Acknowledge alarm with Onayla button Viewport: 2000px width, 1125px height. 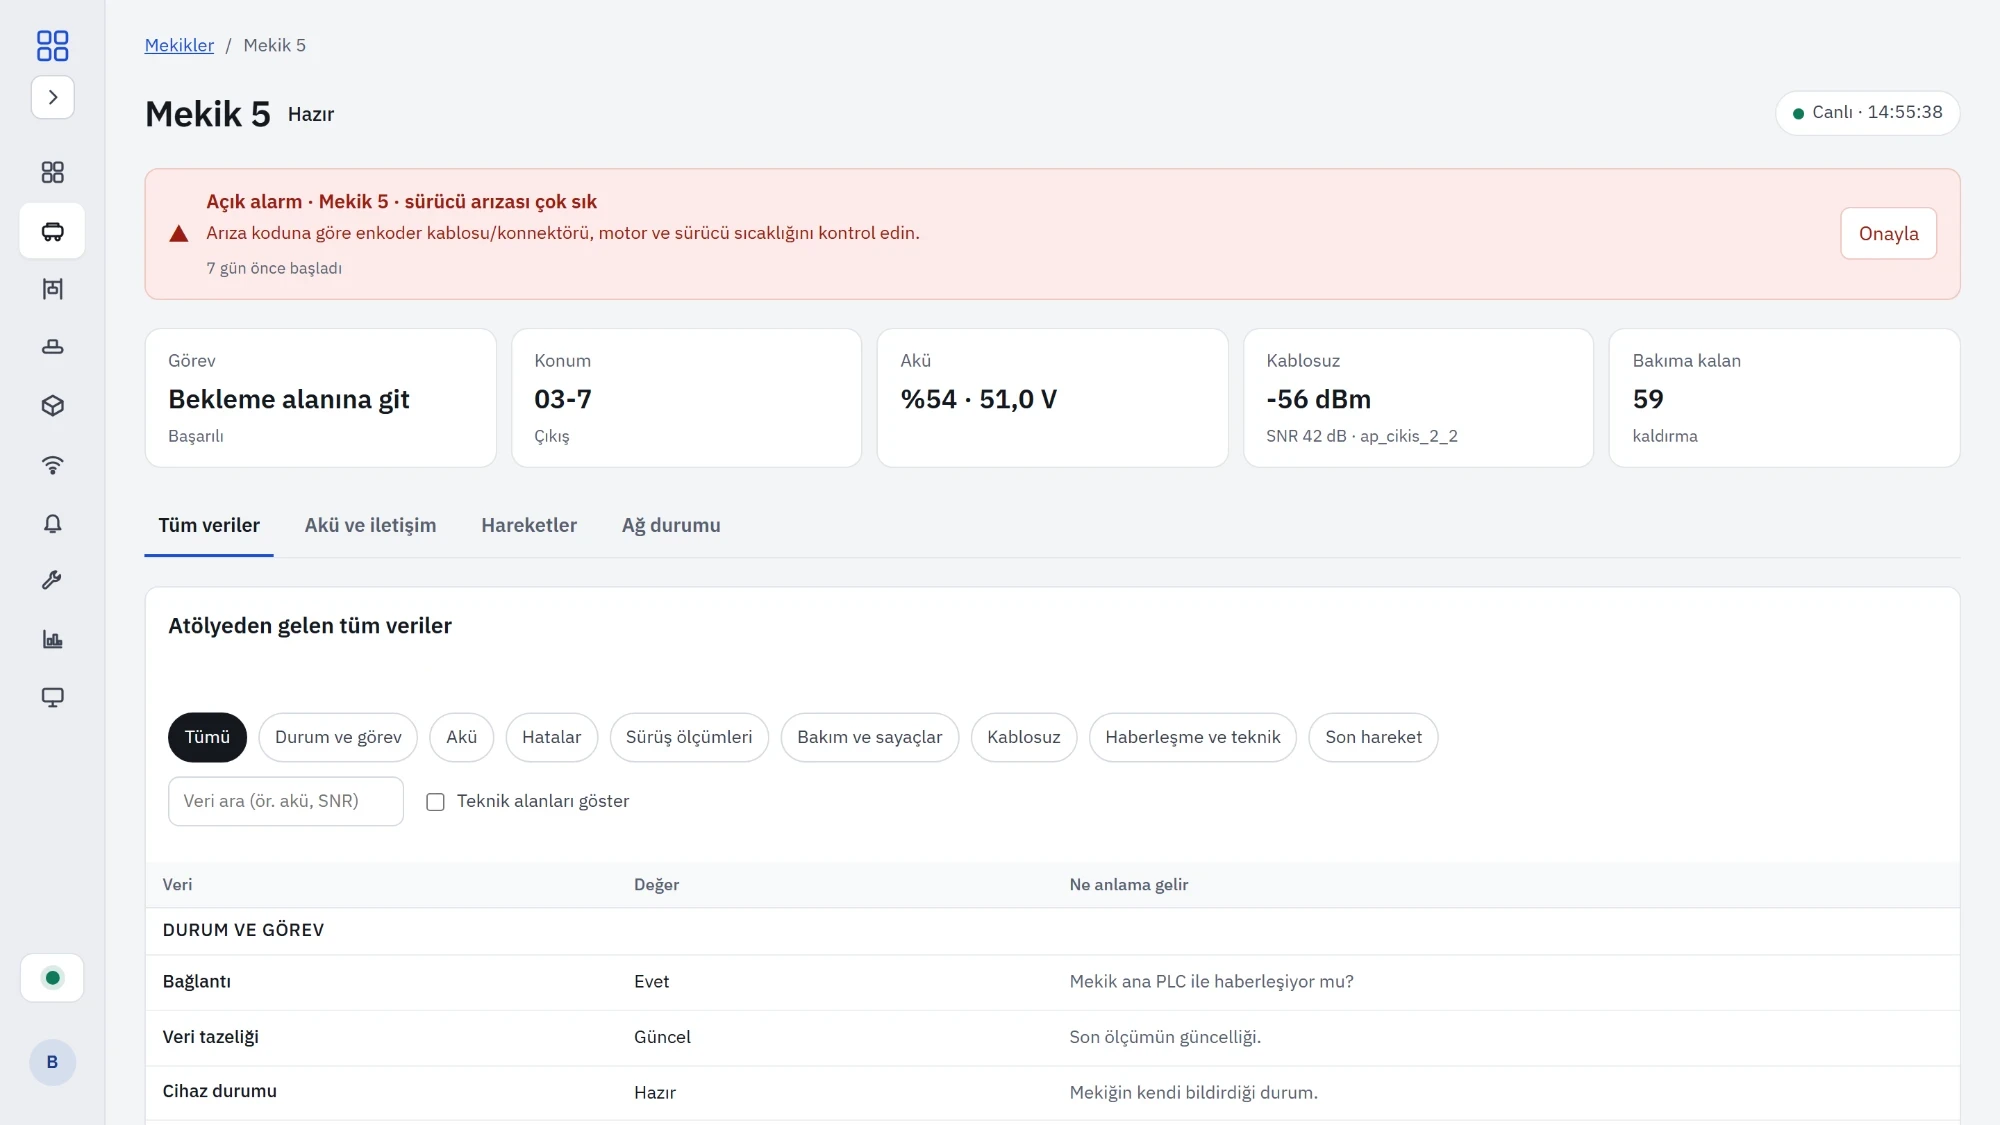click(1888, 233)
